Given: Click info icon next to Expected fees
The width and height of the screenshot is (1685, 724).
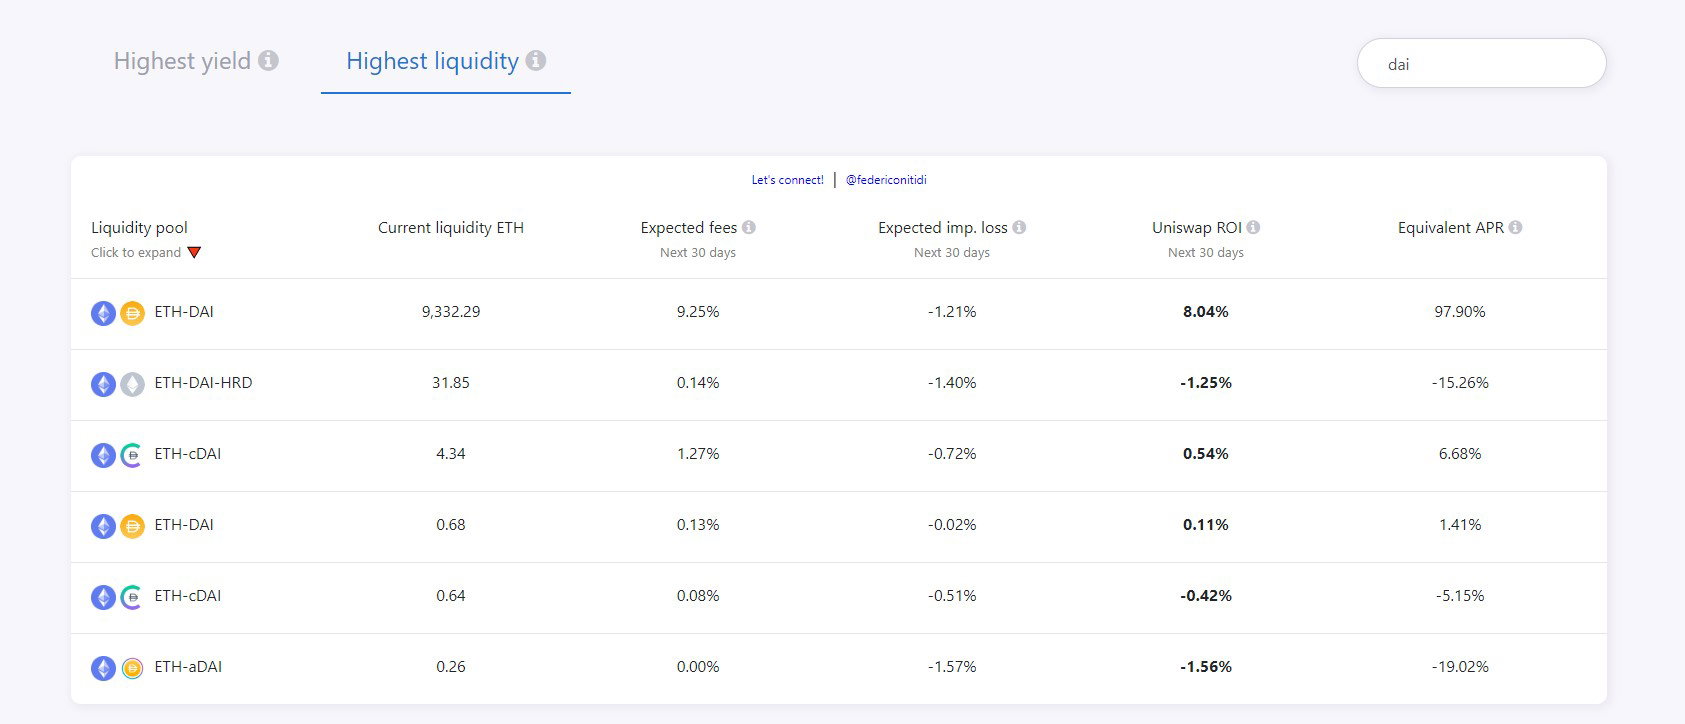Looking at the screenshot, I should 749,227.
